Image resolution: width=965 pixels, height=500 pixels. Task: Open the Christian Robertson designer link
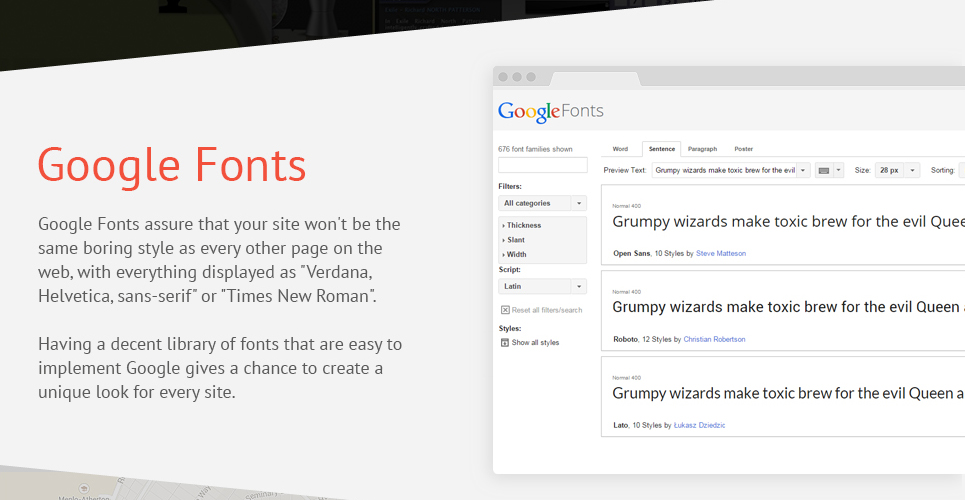[714, 339]
